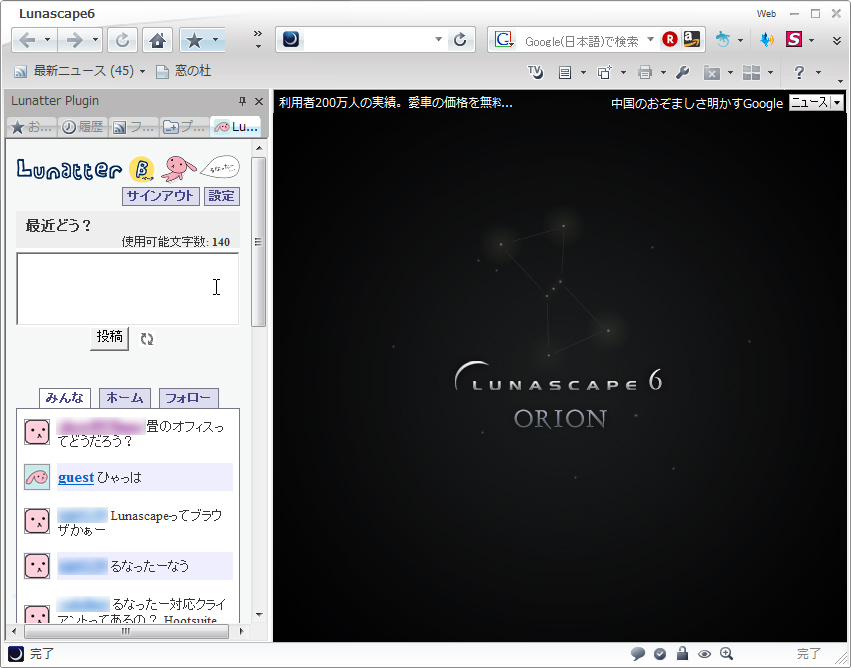Screen dimensions: 851x668
Task: Select the Amazon search icon
Action: (x=691, y=40)
